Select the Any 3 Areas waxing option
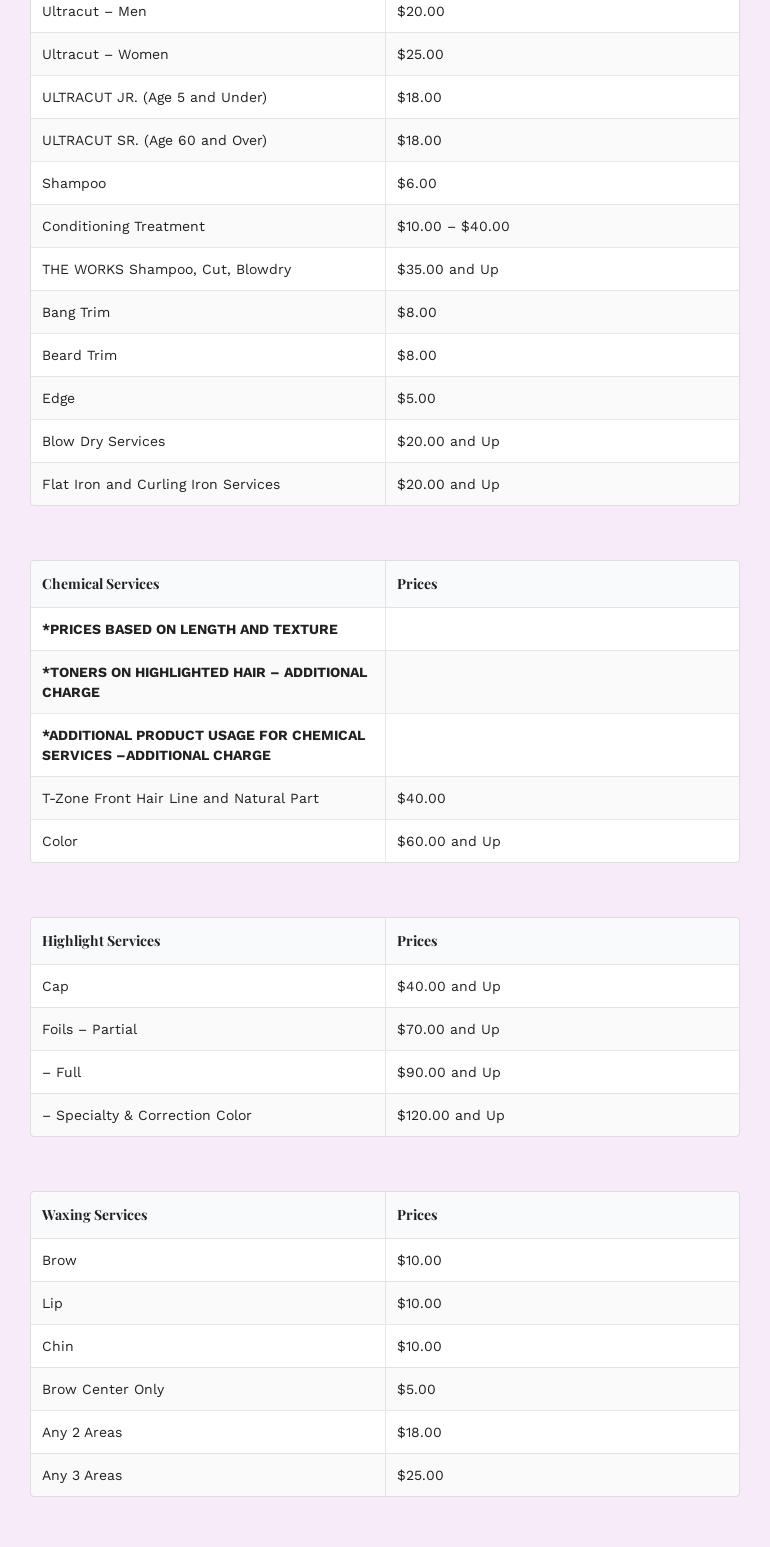 [x=82, y=1475]
